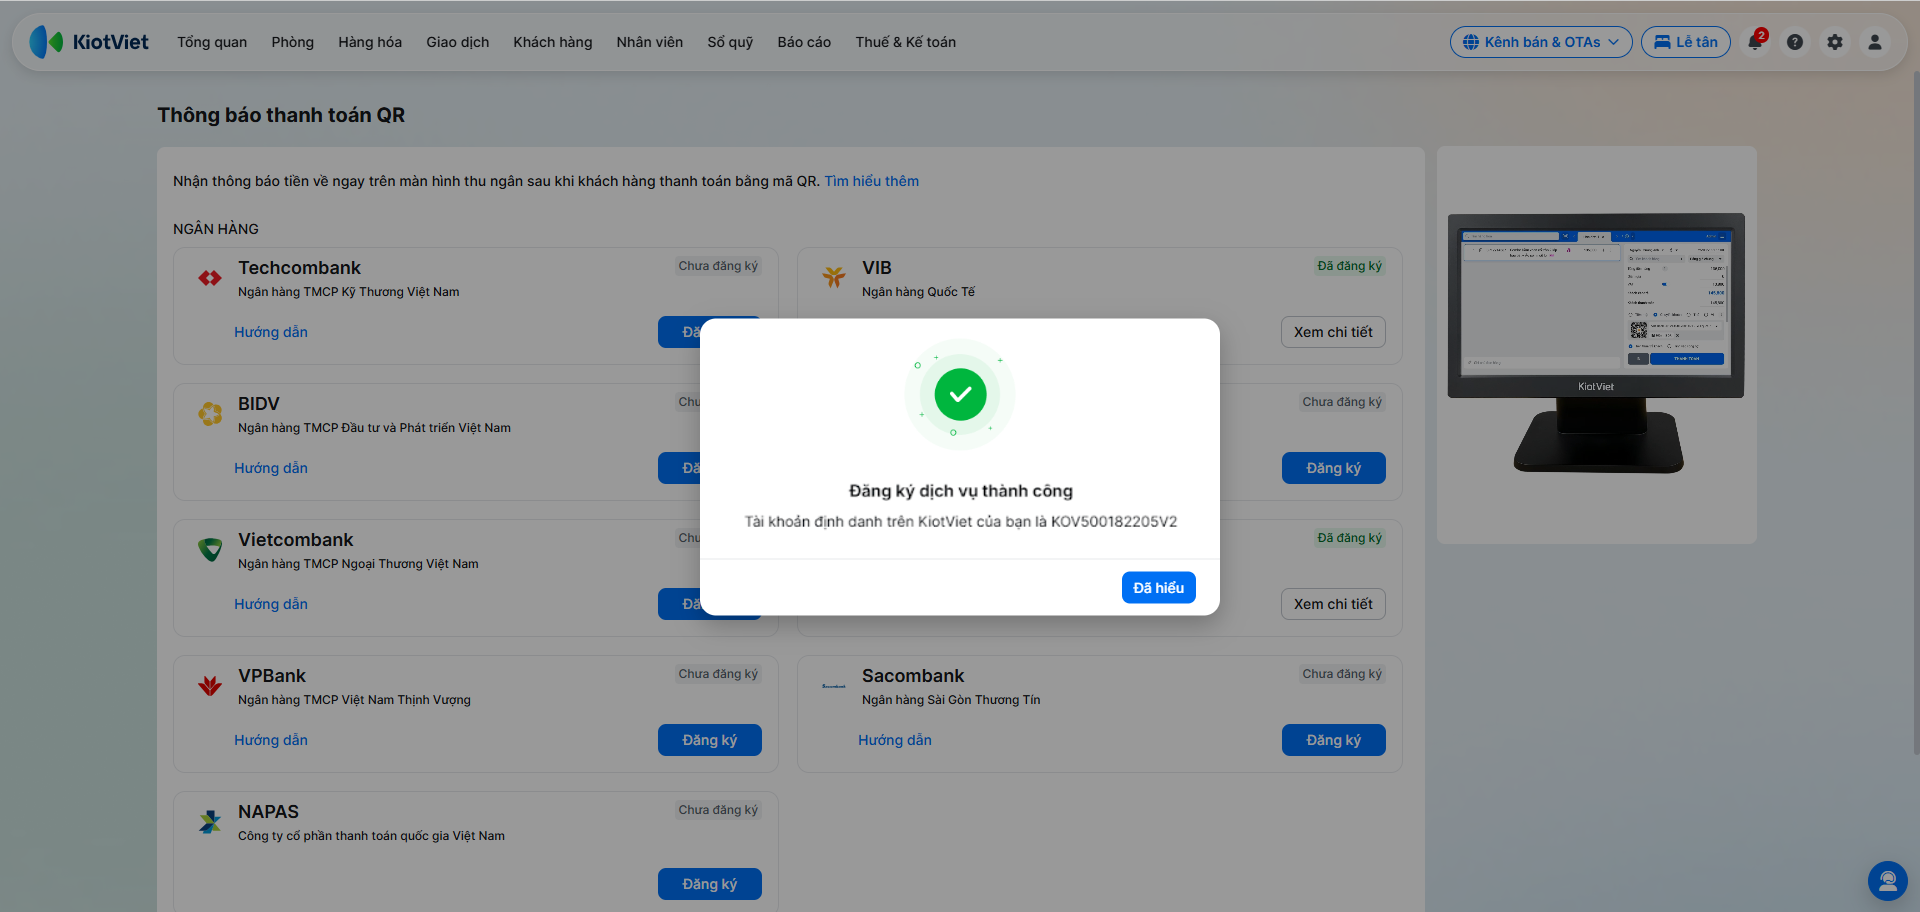Click the account ID message KOV500182205V2

(960, 522)
